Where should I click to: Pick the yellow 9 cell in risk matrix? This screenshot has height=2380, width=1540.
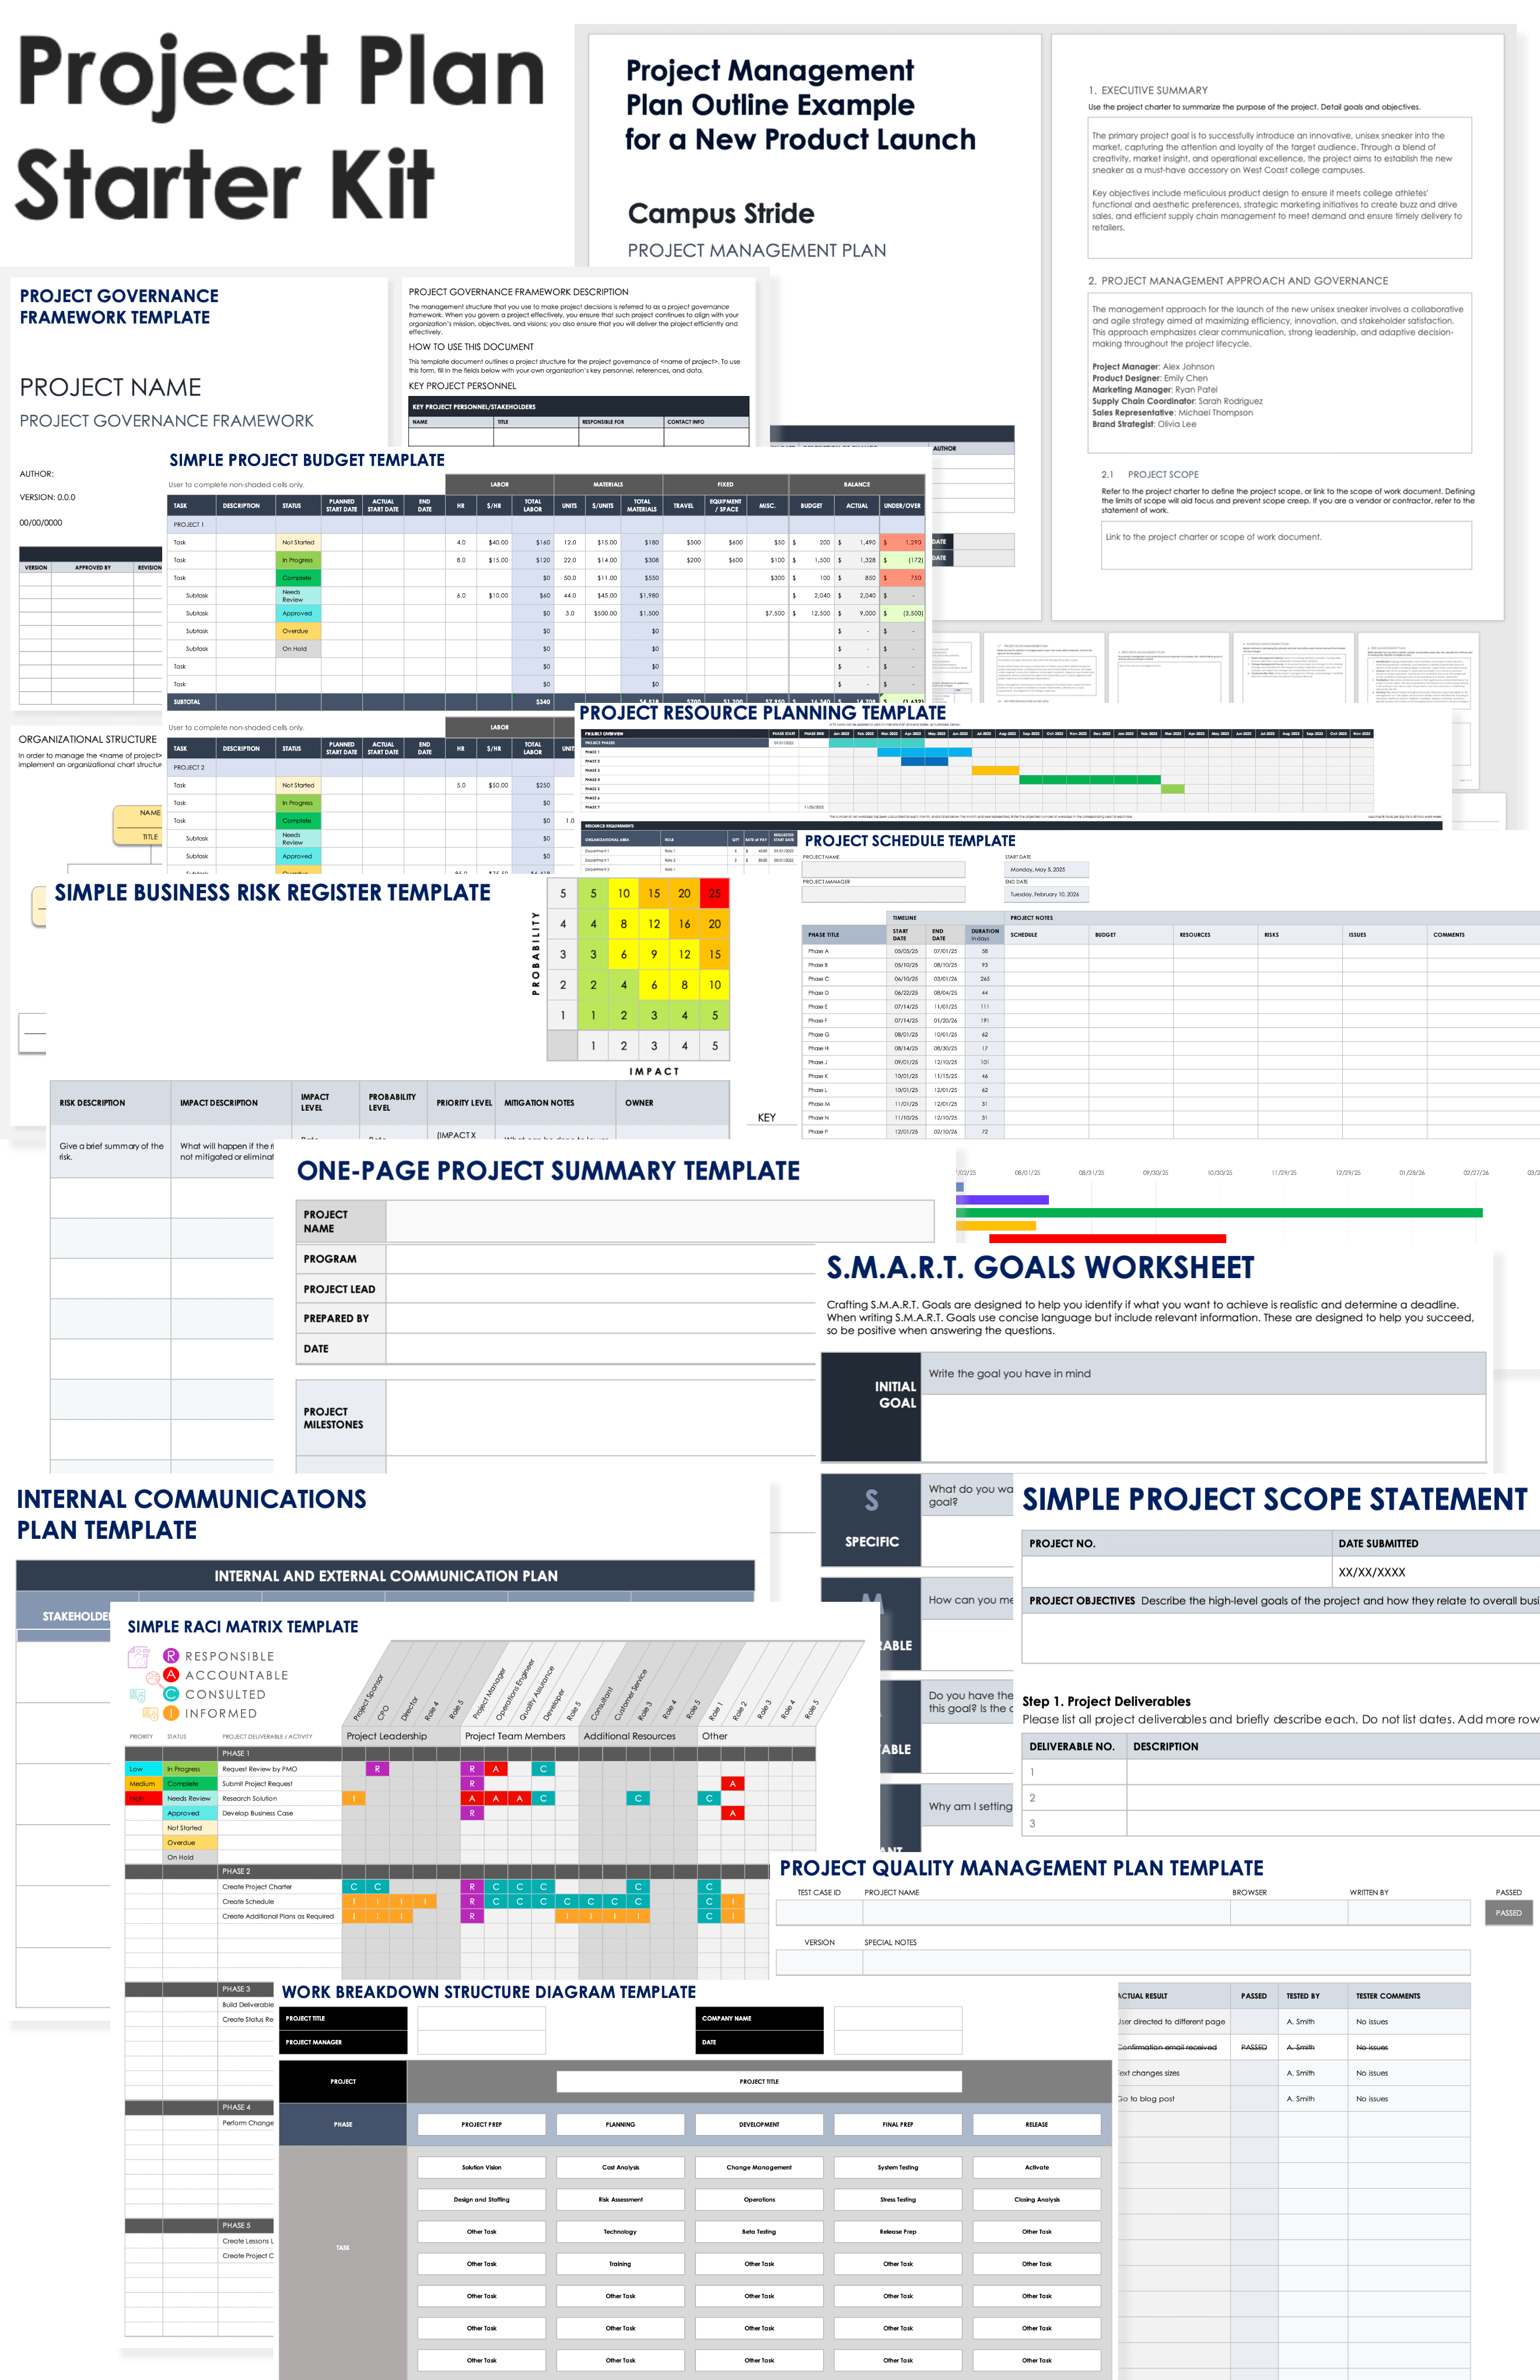pos(654,954)
